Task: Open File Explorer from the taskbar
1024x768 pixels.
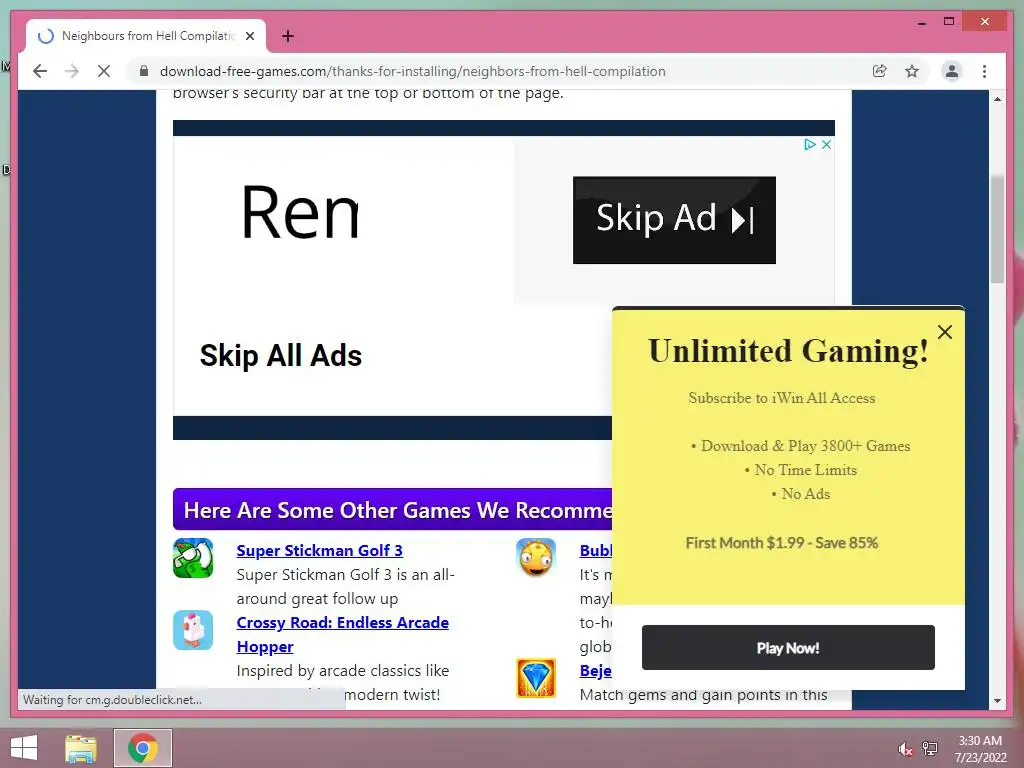Action: coord(81,748)
